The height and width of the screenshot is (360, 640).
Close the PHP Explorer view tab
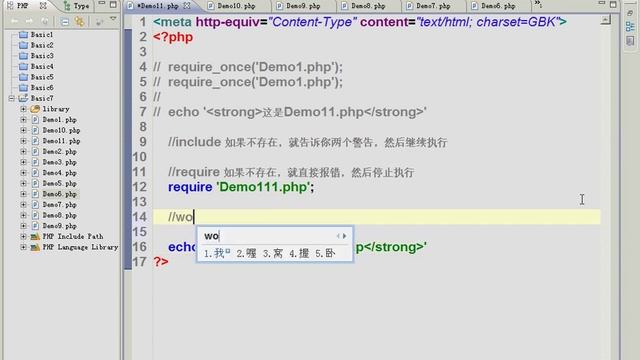click(43, 6)
